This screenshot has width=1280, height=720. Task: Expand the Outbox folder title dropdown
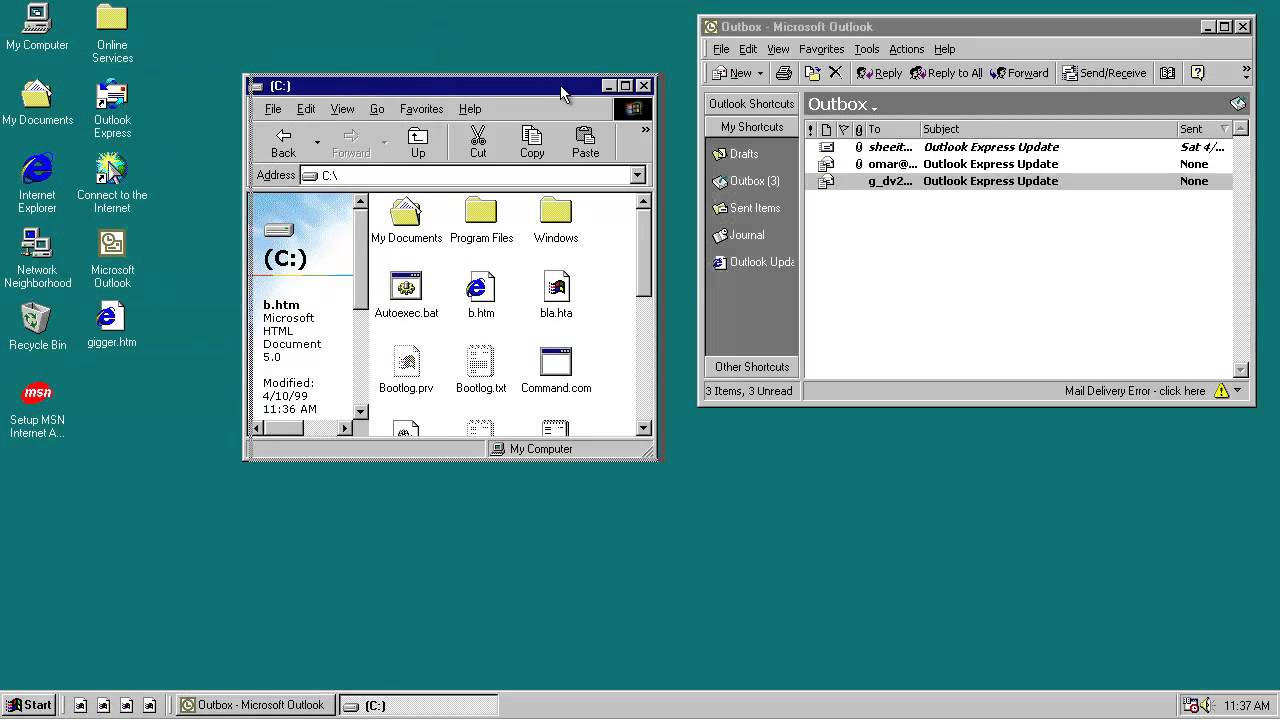(874, 107)
